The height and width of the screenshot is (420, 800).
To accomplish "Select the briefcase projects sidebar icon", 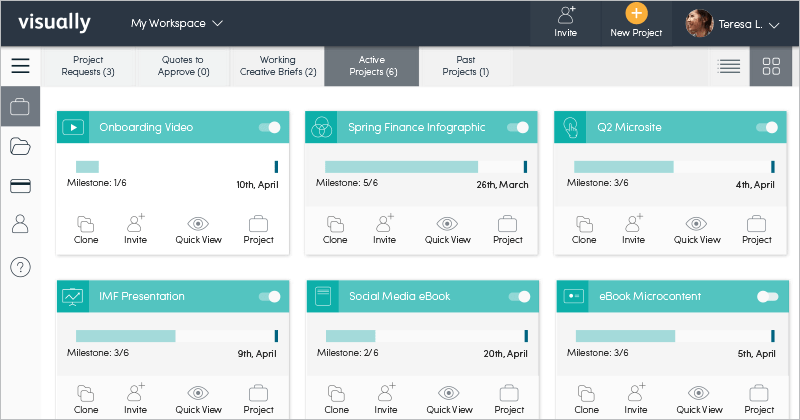I will (20, 107).
